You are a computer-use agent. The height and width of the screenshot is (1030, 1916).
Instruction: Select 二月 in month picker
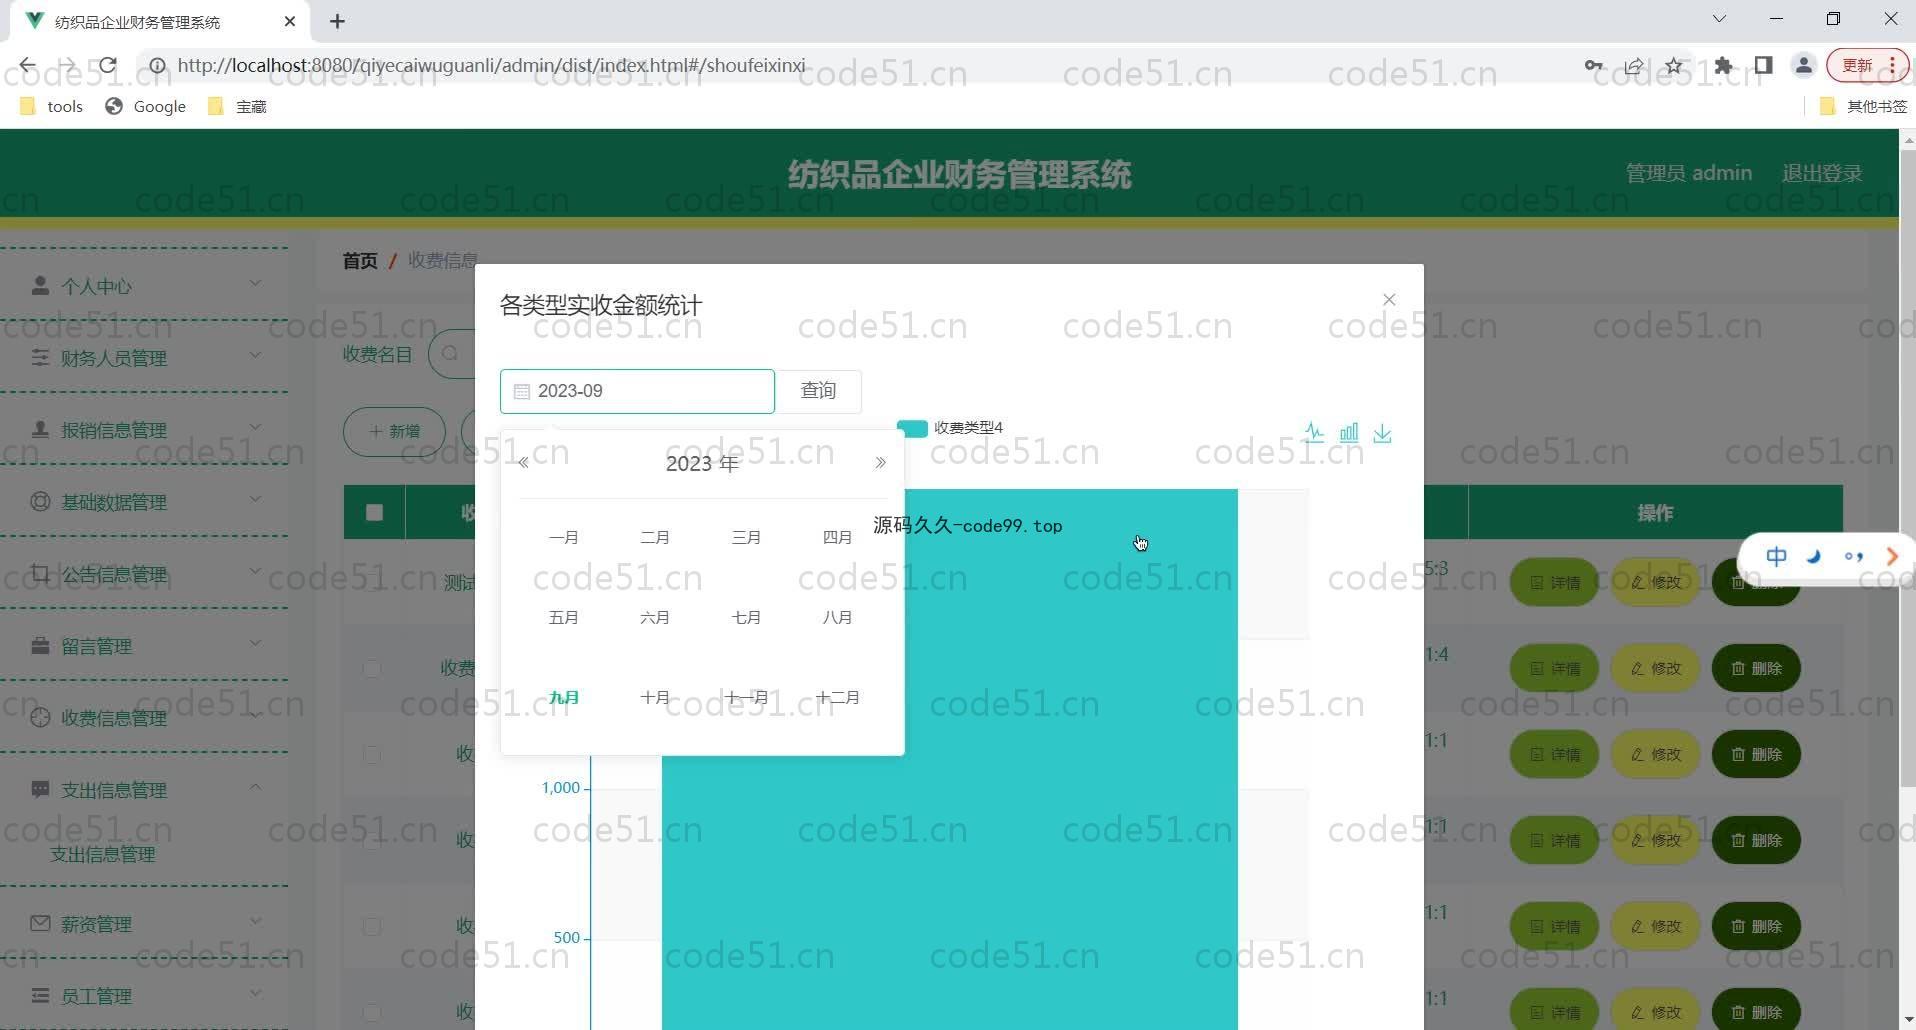point(655,538)
